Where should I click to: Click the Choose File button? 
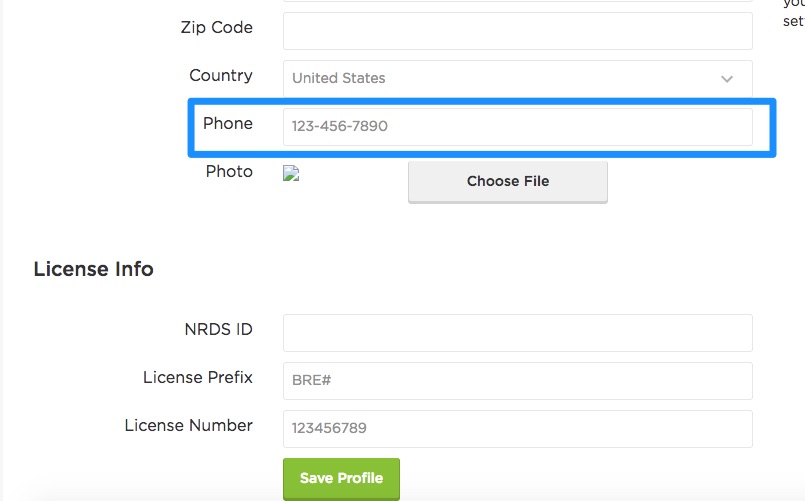point(508,182)
